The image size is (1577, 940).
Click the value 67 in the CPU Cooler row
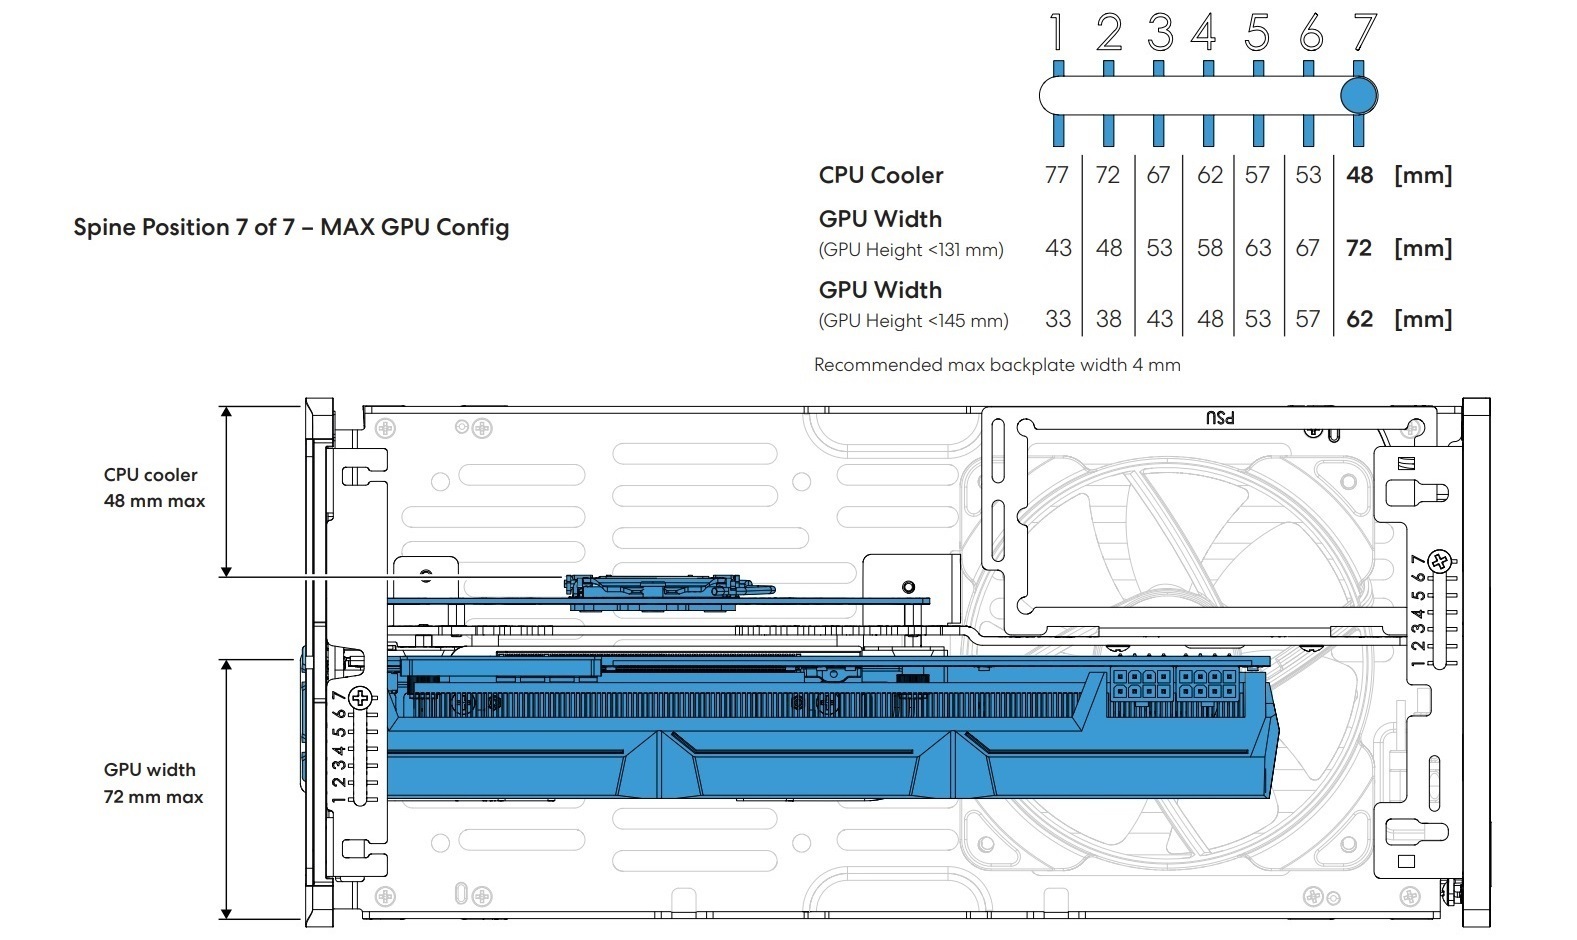coord(1158,175)
